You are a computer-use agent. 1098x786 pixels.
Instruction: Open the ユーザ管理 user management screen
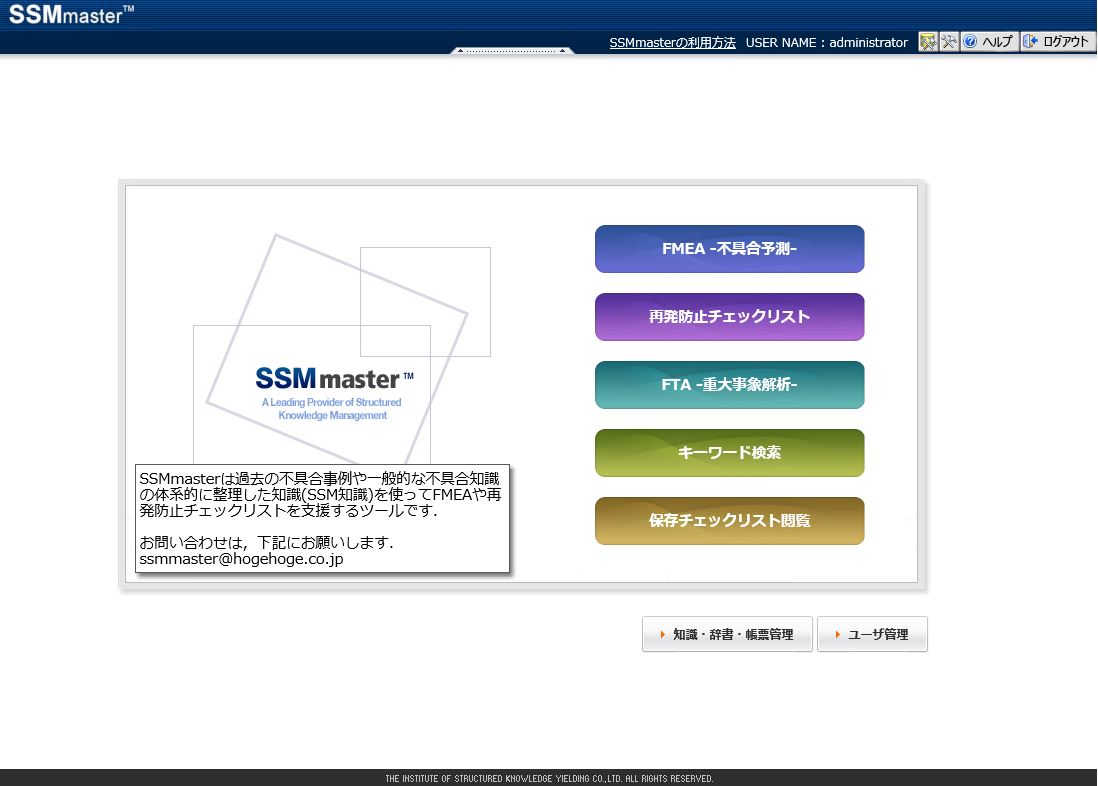[872, 634]
